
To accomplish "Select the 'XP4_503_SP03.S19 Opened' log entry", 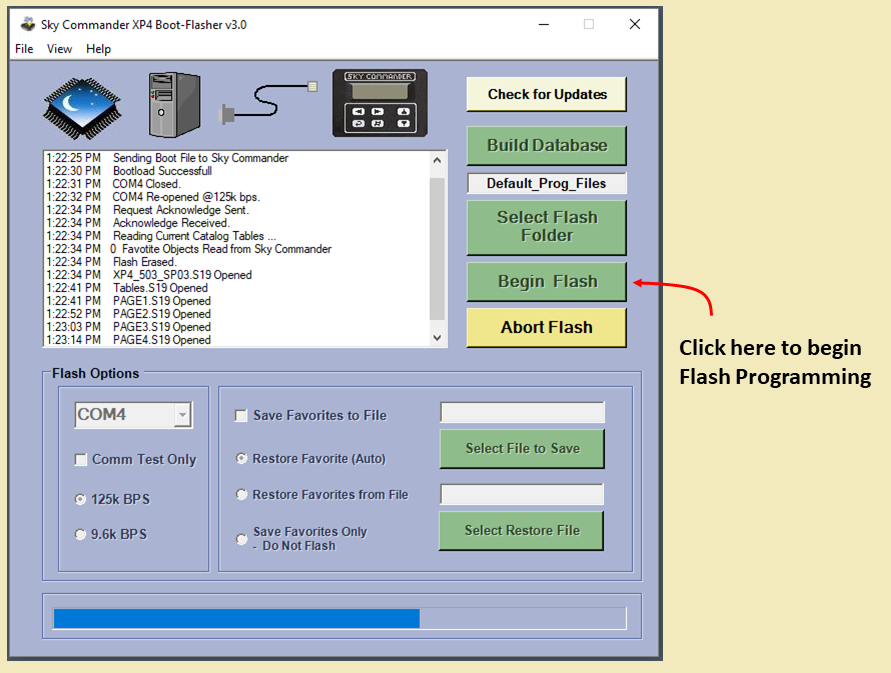I will pyautogui.click(x=182, y=275).
